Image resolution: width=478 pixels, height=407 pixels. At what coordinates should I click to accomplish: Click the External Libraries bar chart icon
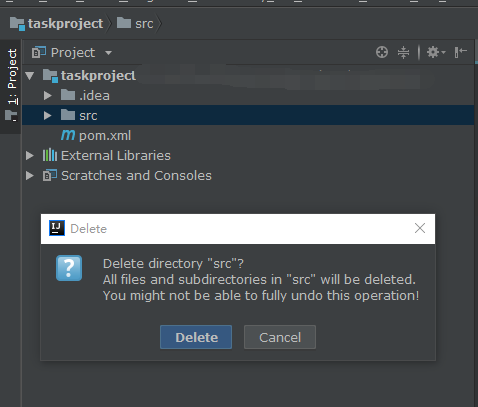pos(50,155)
